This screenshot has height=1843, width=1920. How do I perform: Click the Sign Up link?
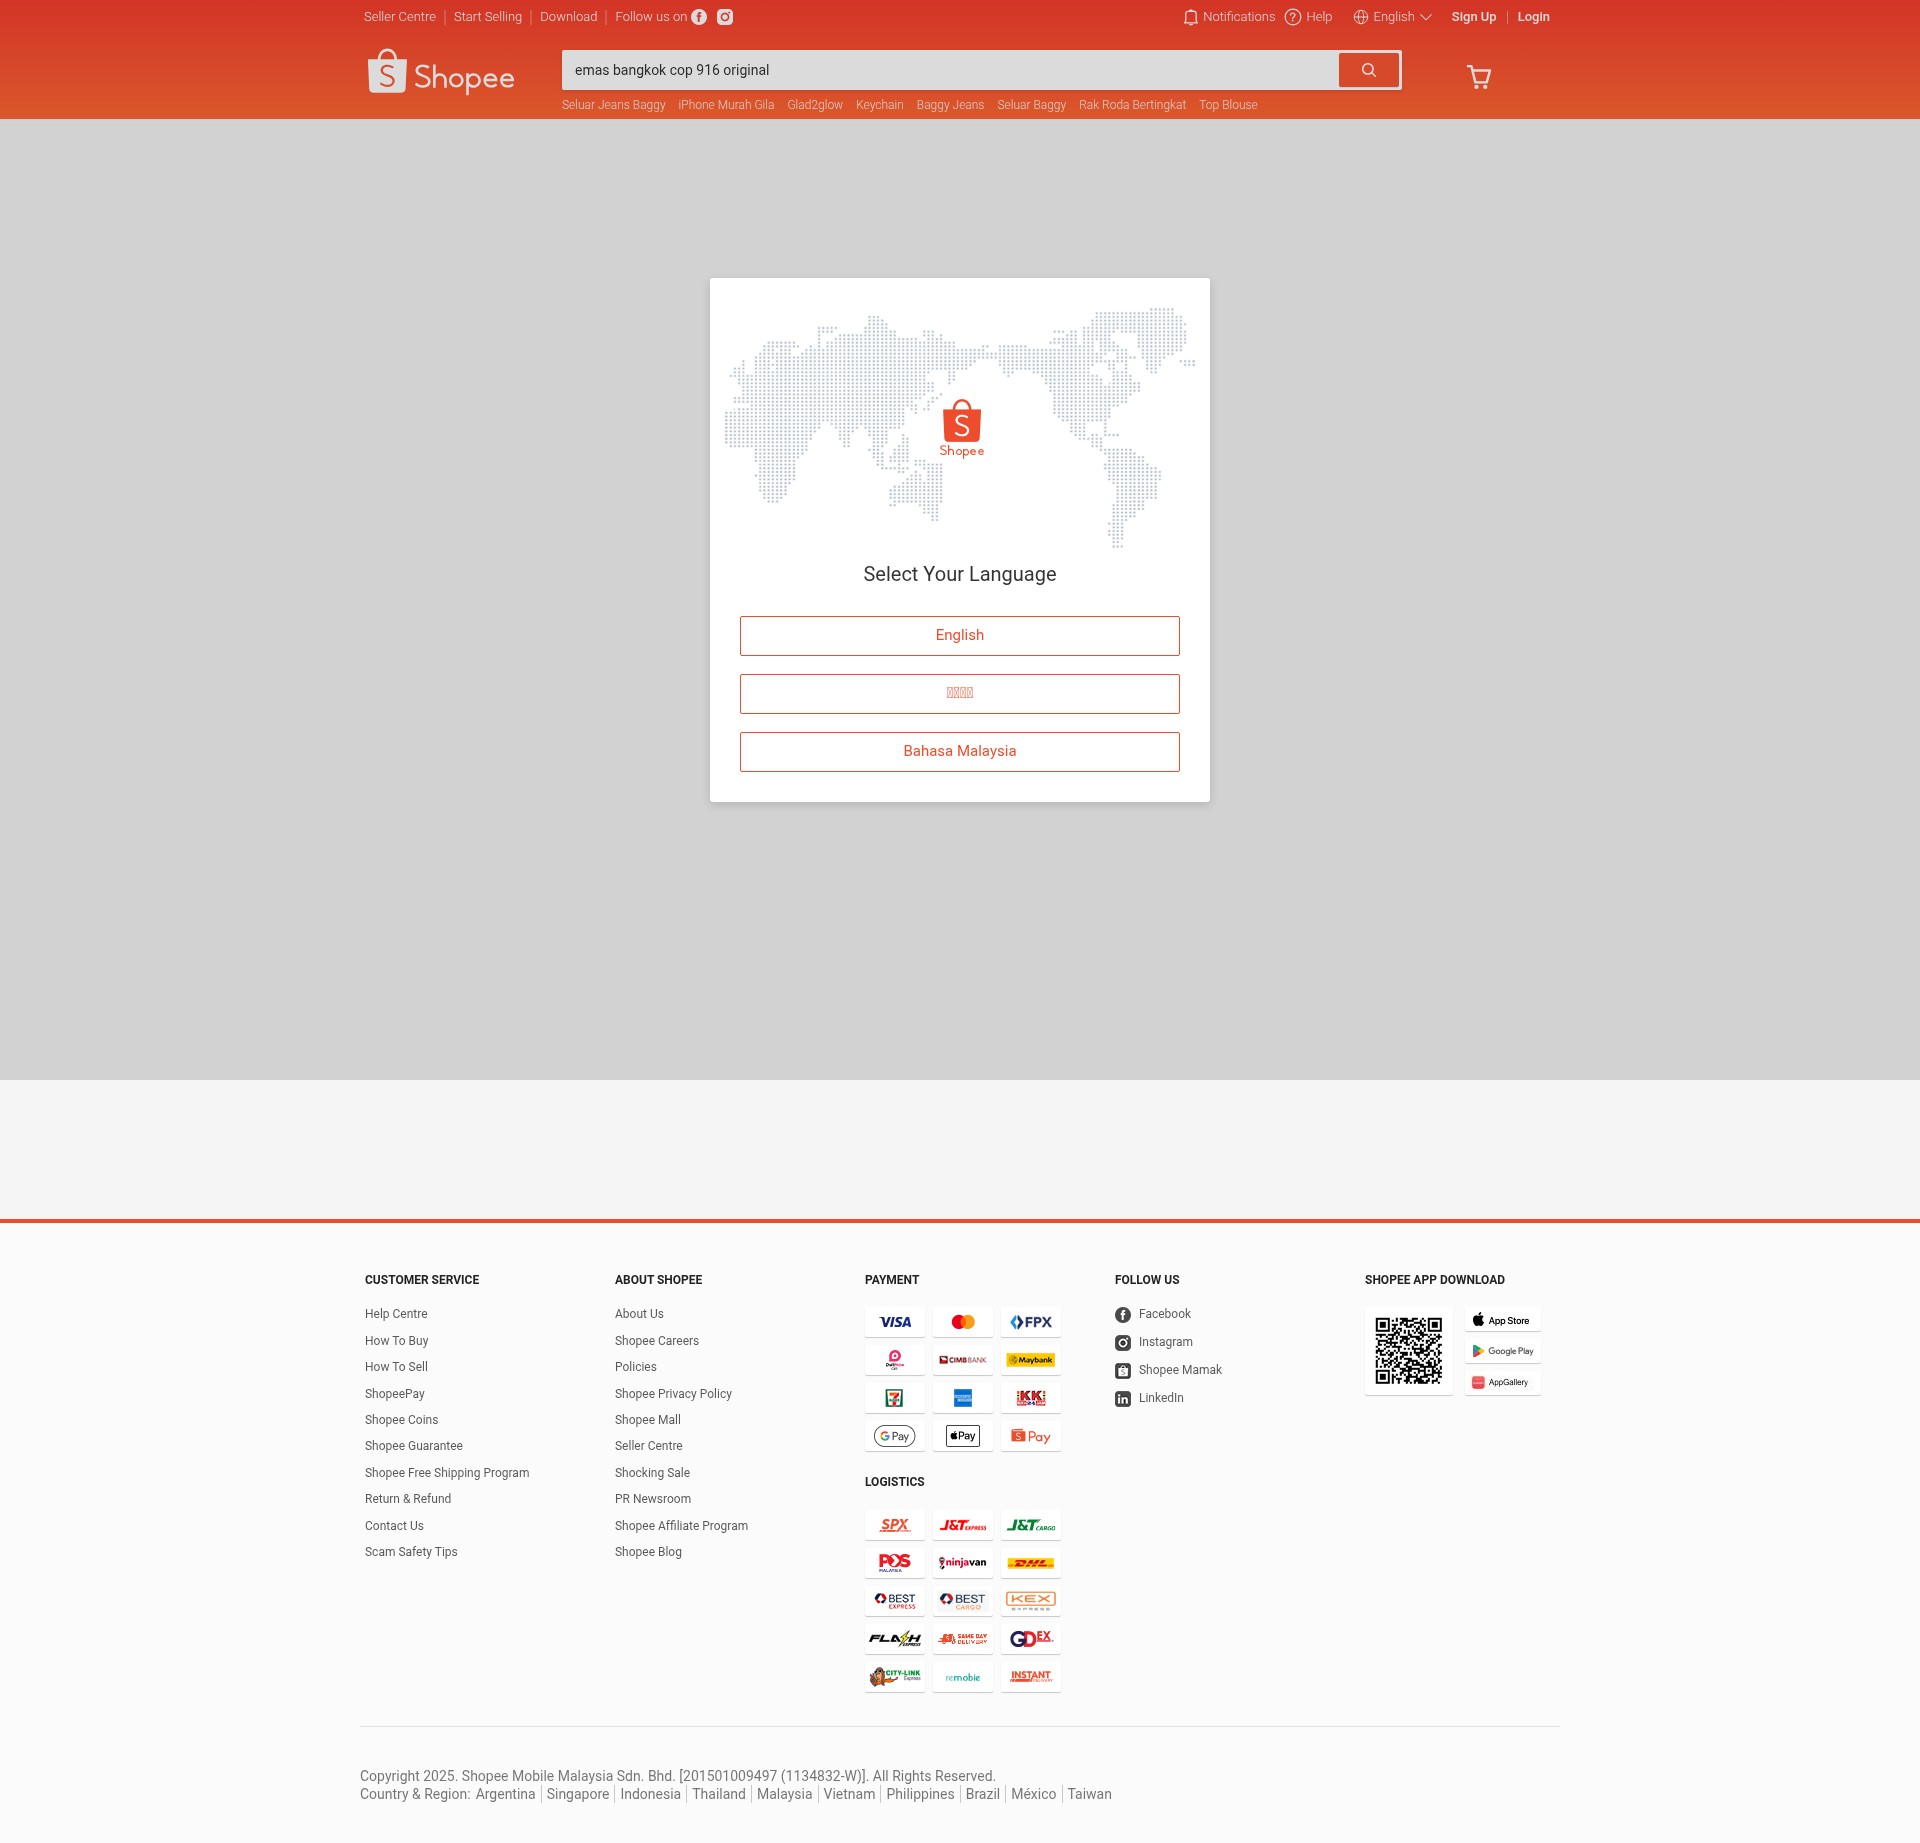point(1474,17)
